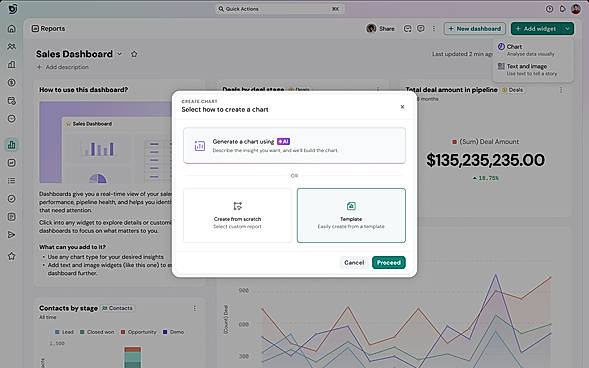Screen dimensions: 589x368
Task: Click the Last updated 2 min ago text
Action: 463,54
